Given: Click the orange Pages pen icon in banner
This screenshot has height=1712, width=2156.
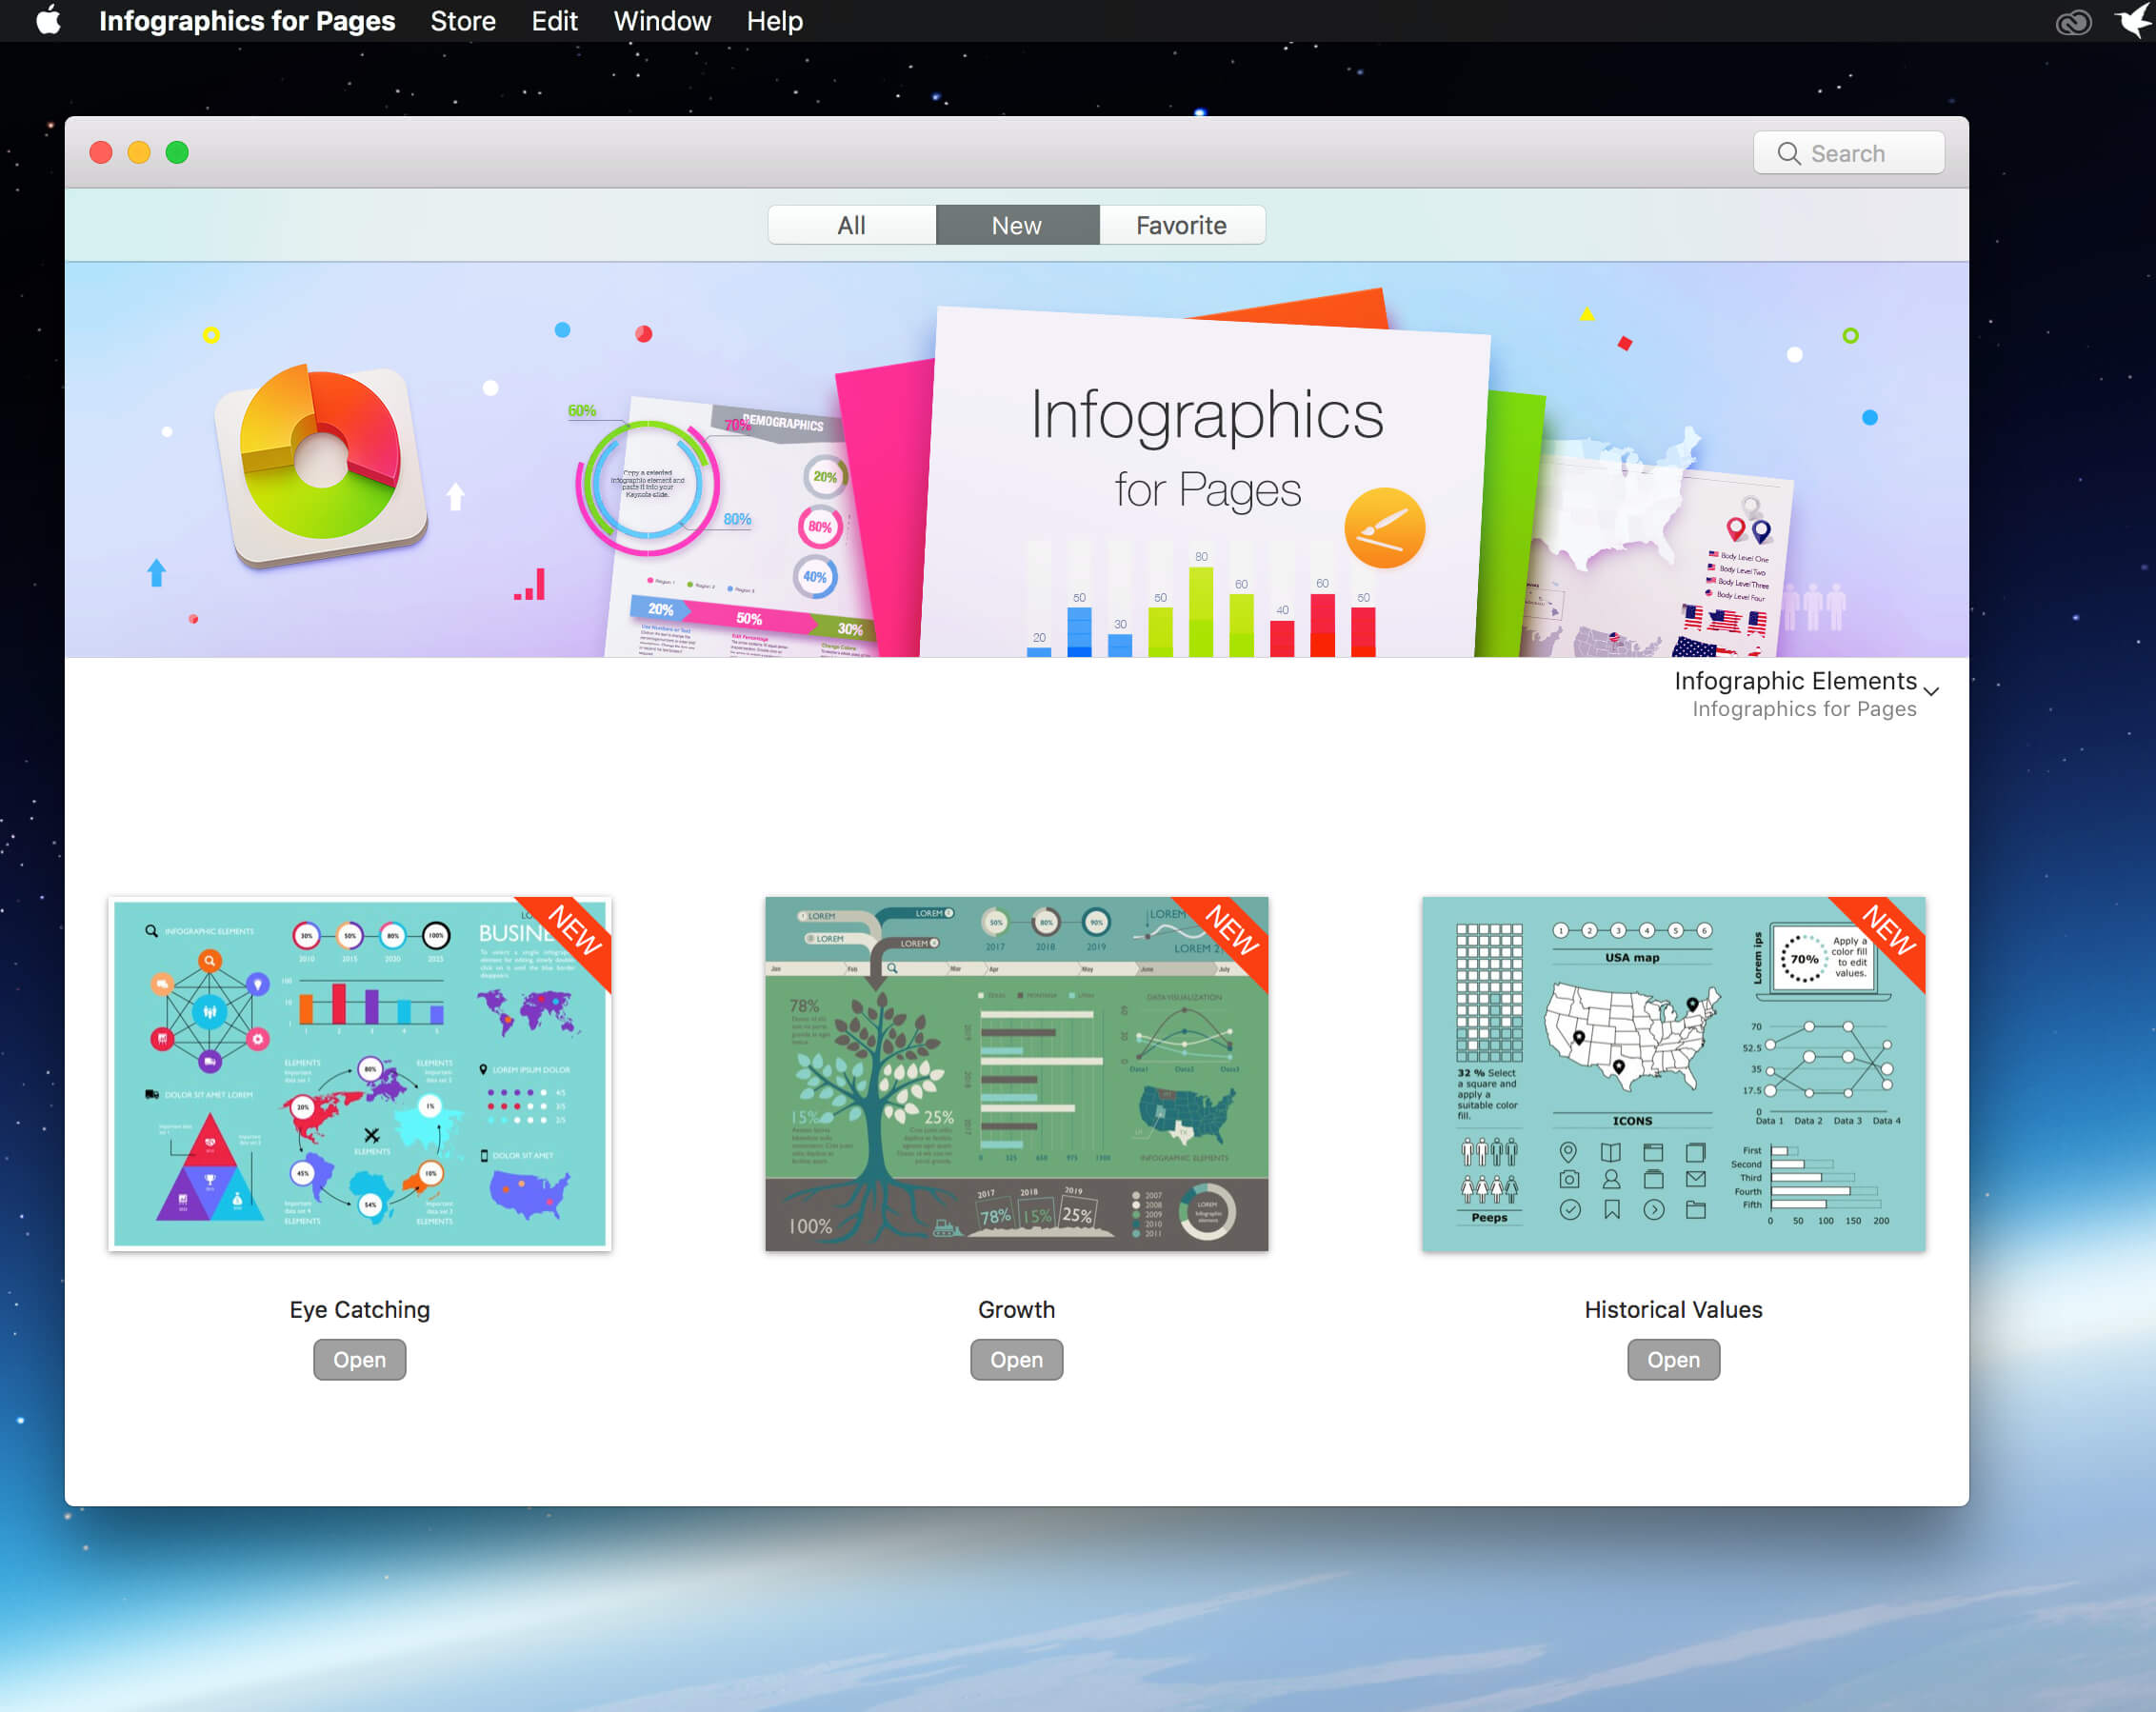Looking at the screenshot, I should point(1385,528).
